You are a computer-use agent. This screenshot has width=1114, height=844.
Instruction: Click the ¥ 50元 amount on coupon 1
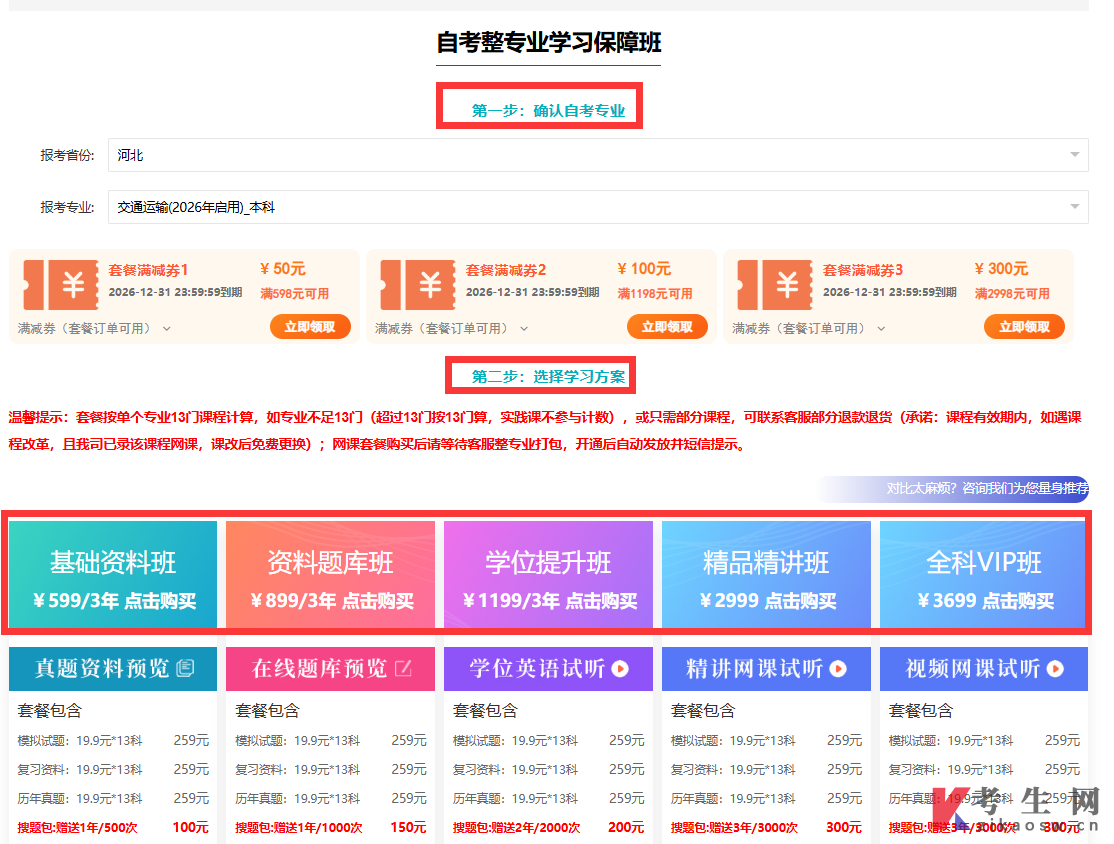[x=283, y=269]
